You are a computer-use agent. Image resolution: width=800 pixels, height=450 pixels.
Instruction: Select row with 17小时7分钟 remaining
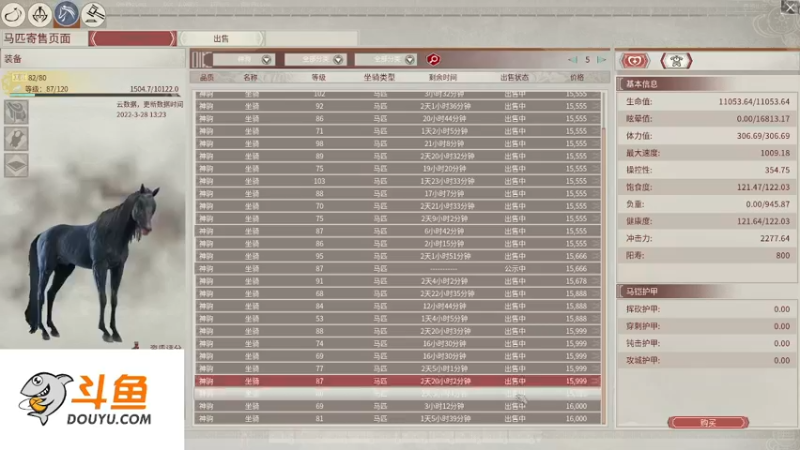397,193
